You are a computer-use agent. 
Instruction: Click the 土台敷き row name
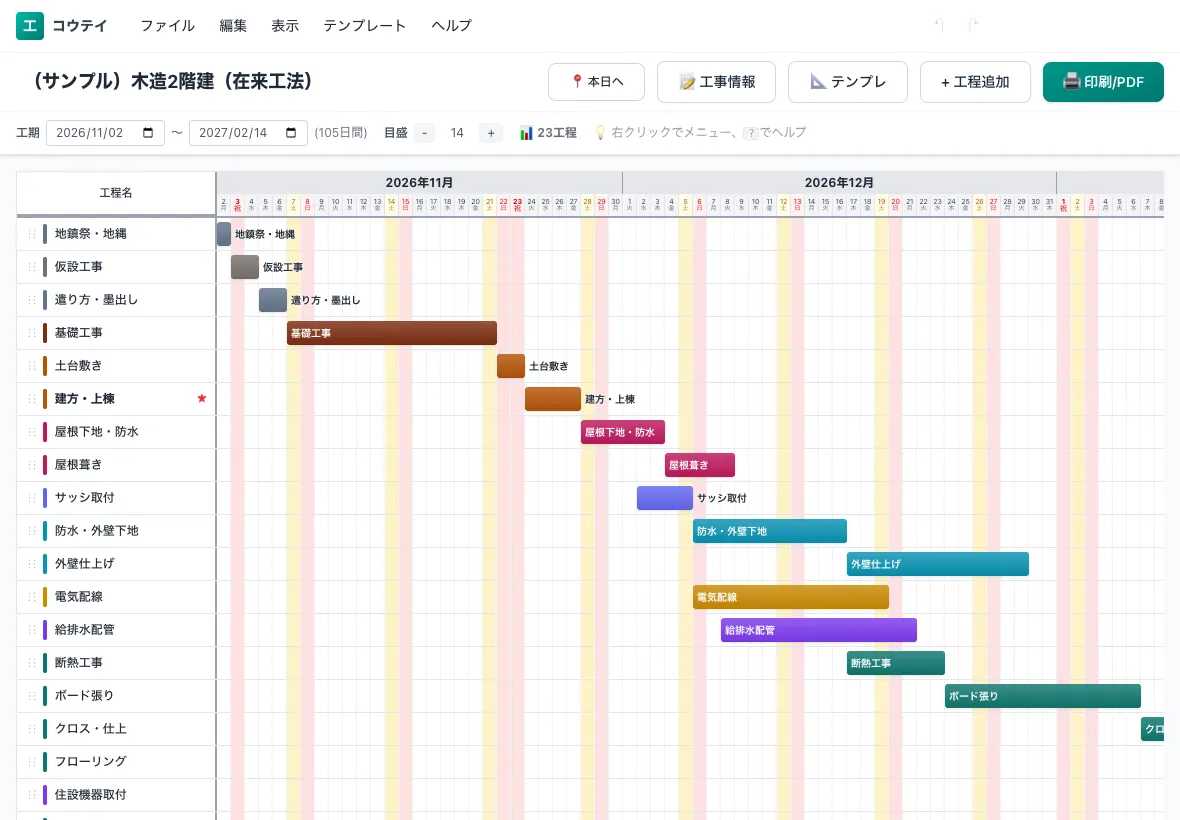[x=78, y=366]
